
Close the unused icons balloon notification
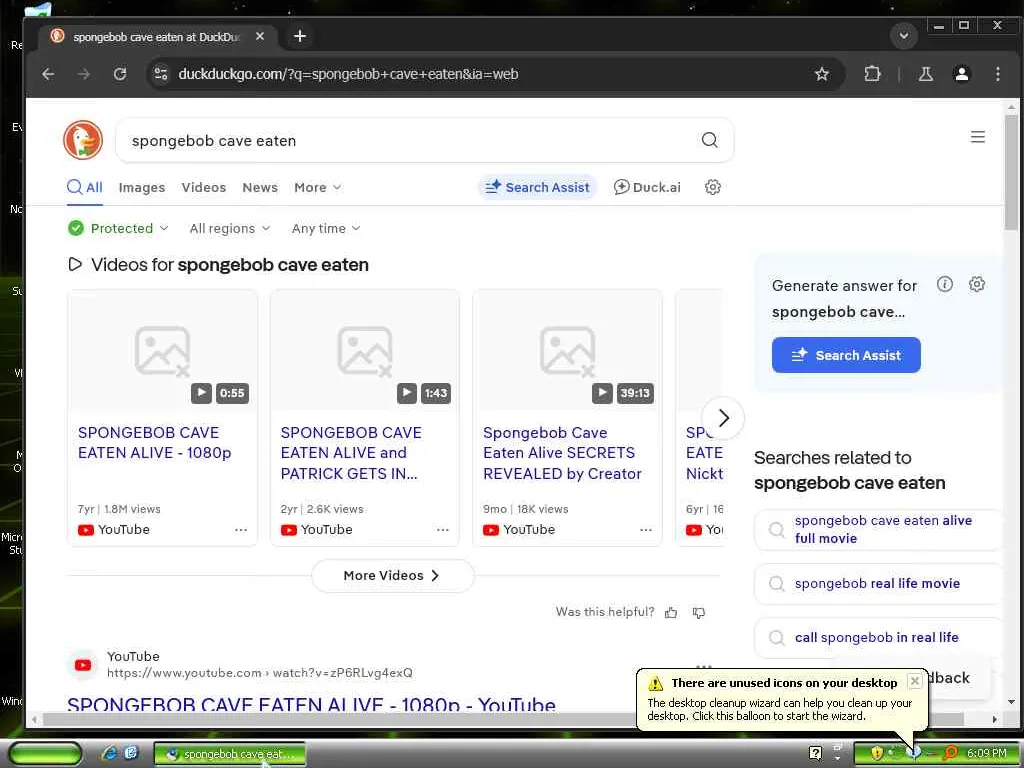tap(915, 681)
